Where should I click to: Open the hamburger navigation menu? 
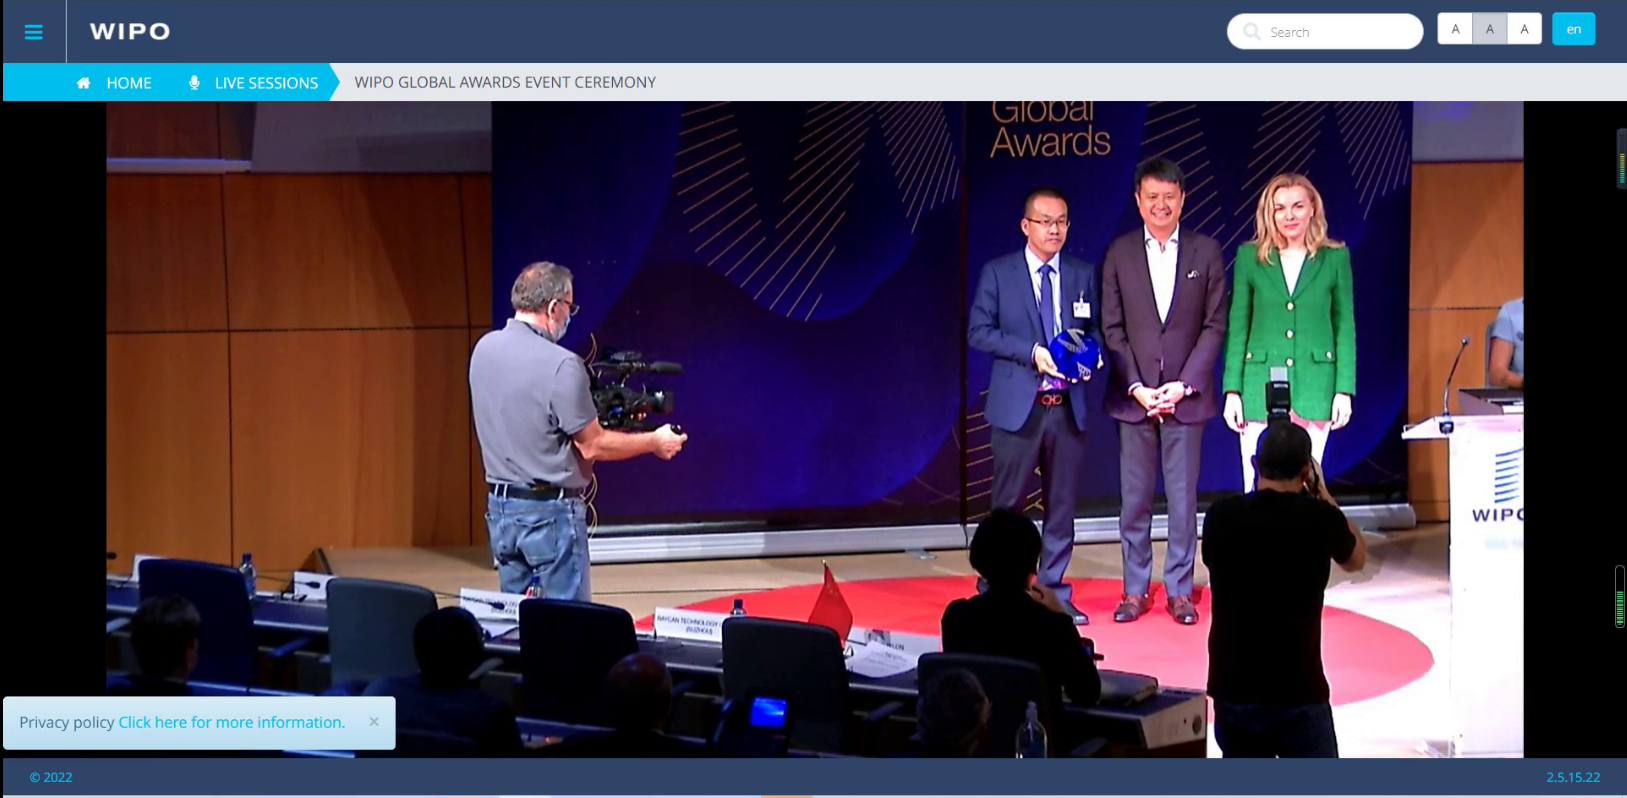(x=33, y=32)
